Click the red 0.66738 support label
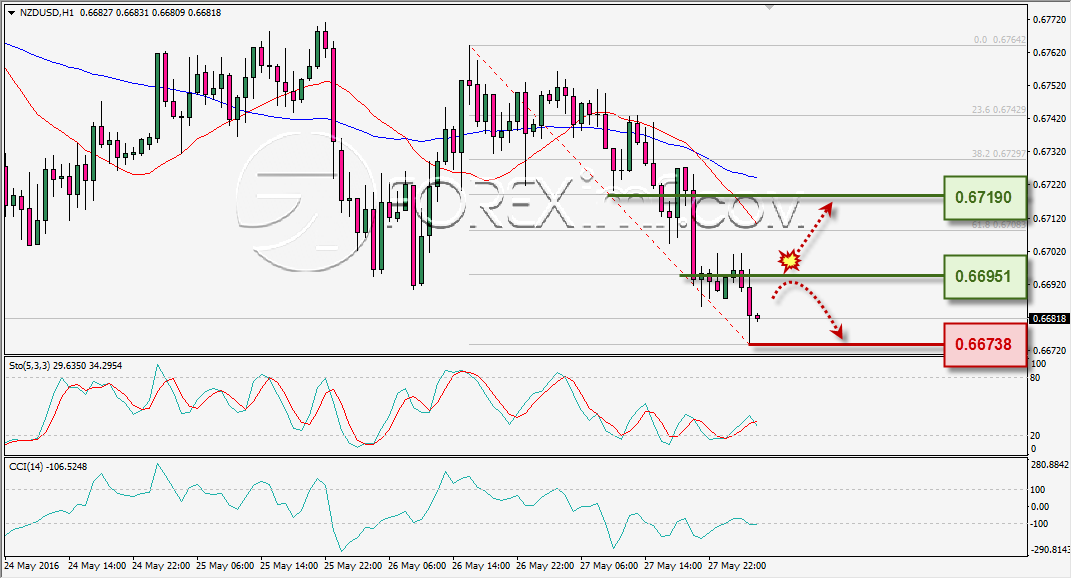1072x579 pixels. click(x=985, y=344)
